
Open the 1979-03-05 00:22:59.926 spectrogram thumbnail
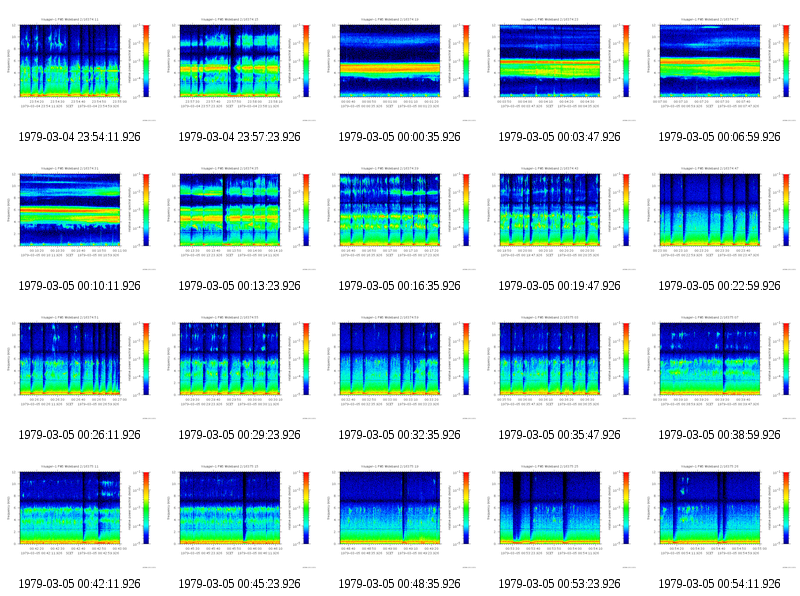[719, 216]
